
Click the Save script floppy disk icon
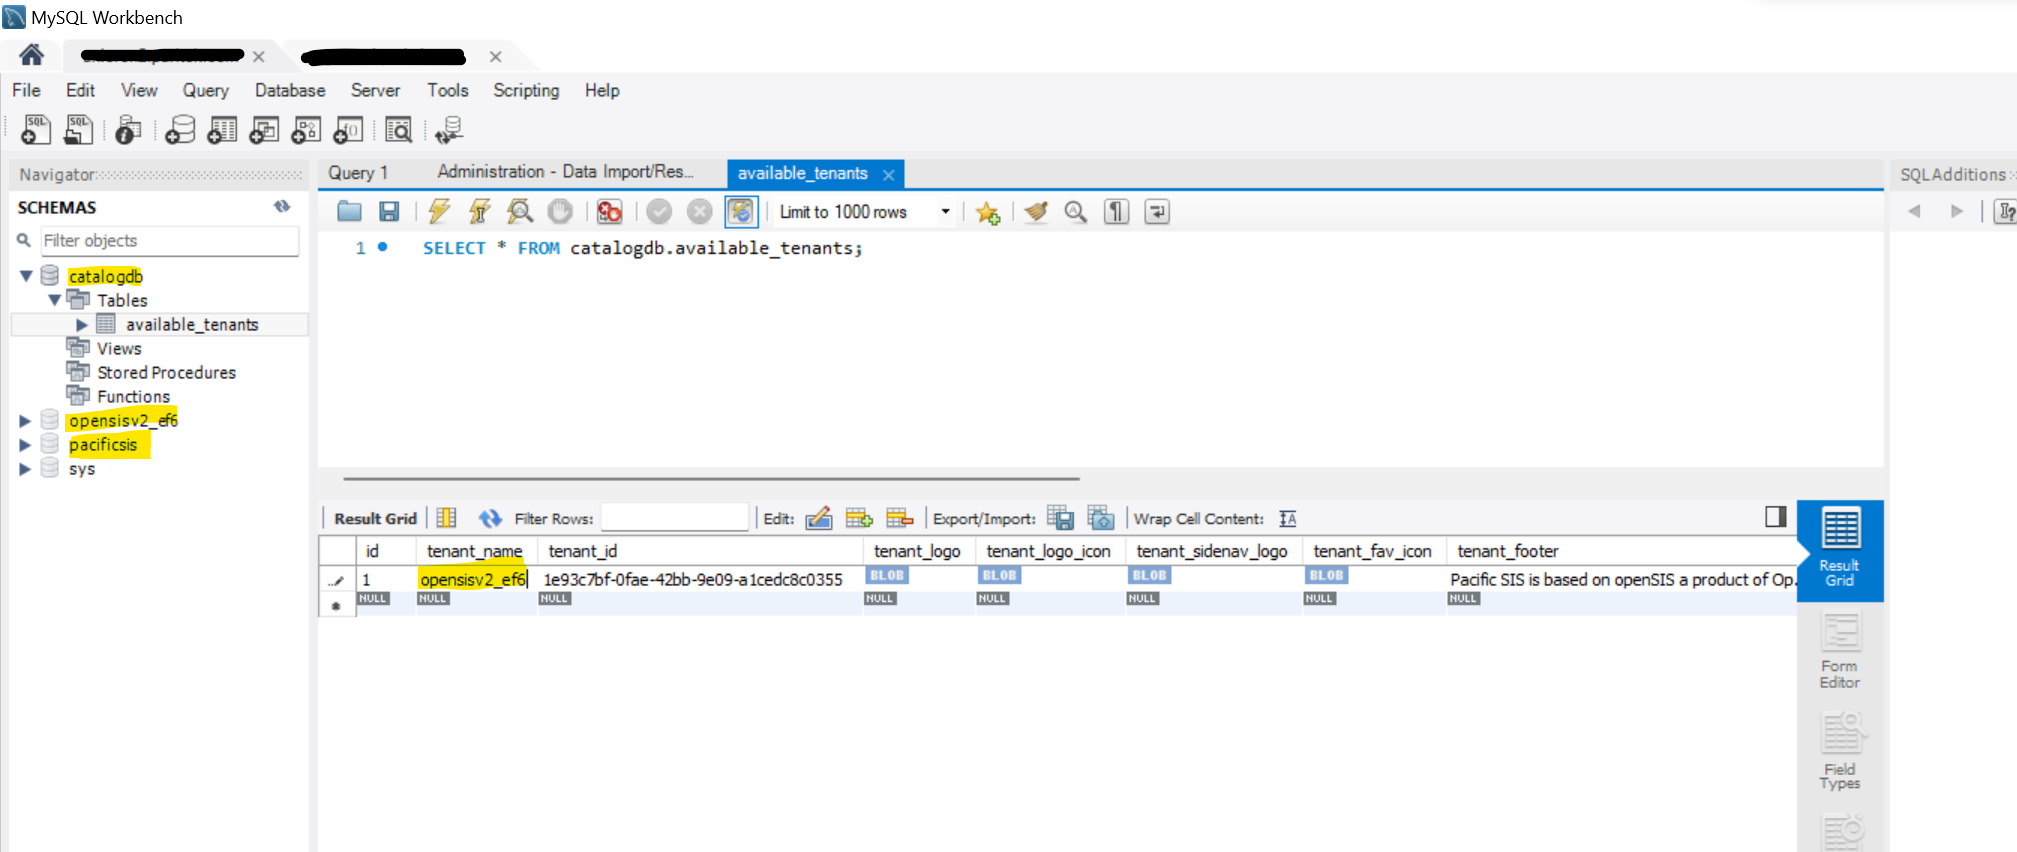coord(389,211)
